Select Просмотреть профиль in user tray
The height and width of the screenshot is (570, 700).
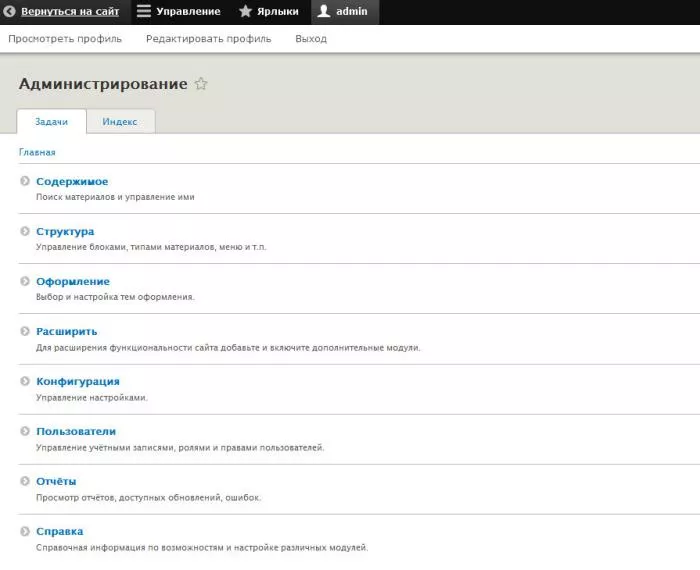pos(65,39)
